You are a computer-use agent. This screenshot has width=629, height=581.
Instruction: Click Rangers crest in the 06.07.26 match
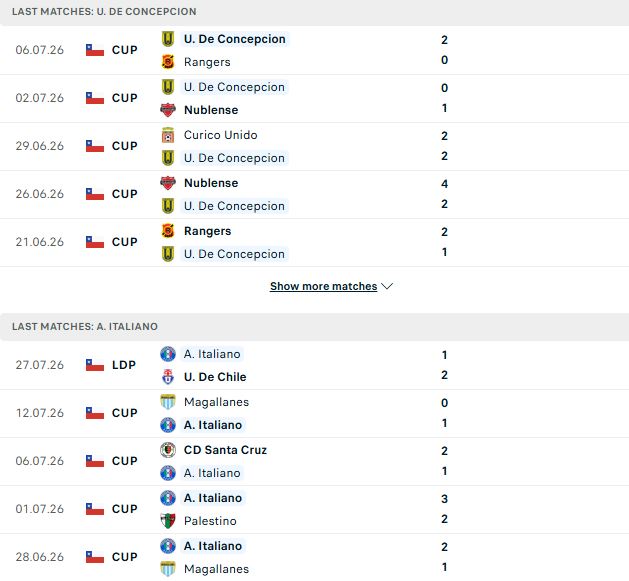[168, 62]
